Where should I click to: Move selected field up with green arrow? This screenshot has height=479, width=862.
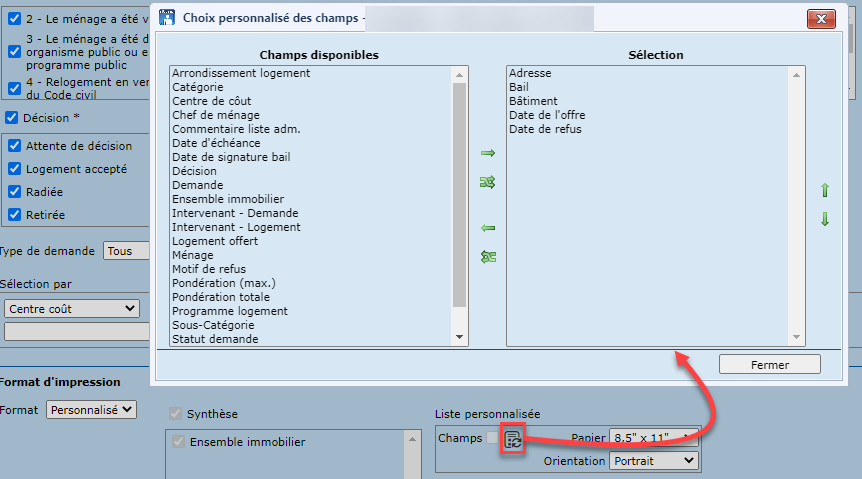point(825,190)
